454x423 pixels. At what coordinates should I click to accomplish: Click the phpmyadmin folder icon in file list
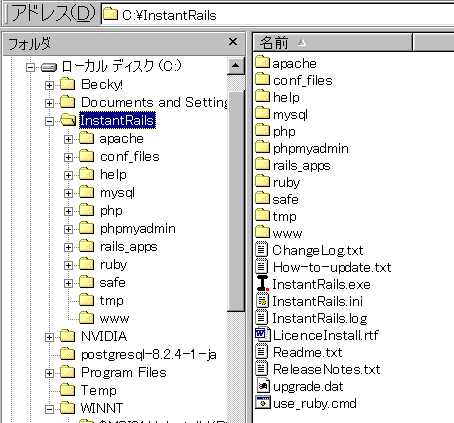click(x=262, y=147)
